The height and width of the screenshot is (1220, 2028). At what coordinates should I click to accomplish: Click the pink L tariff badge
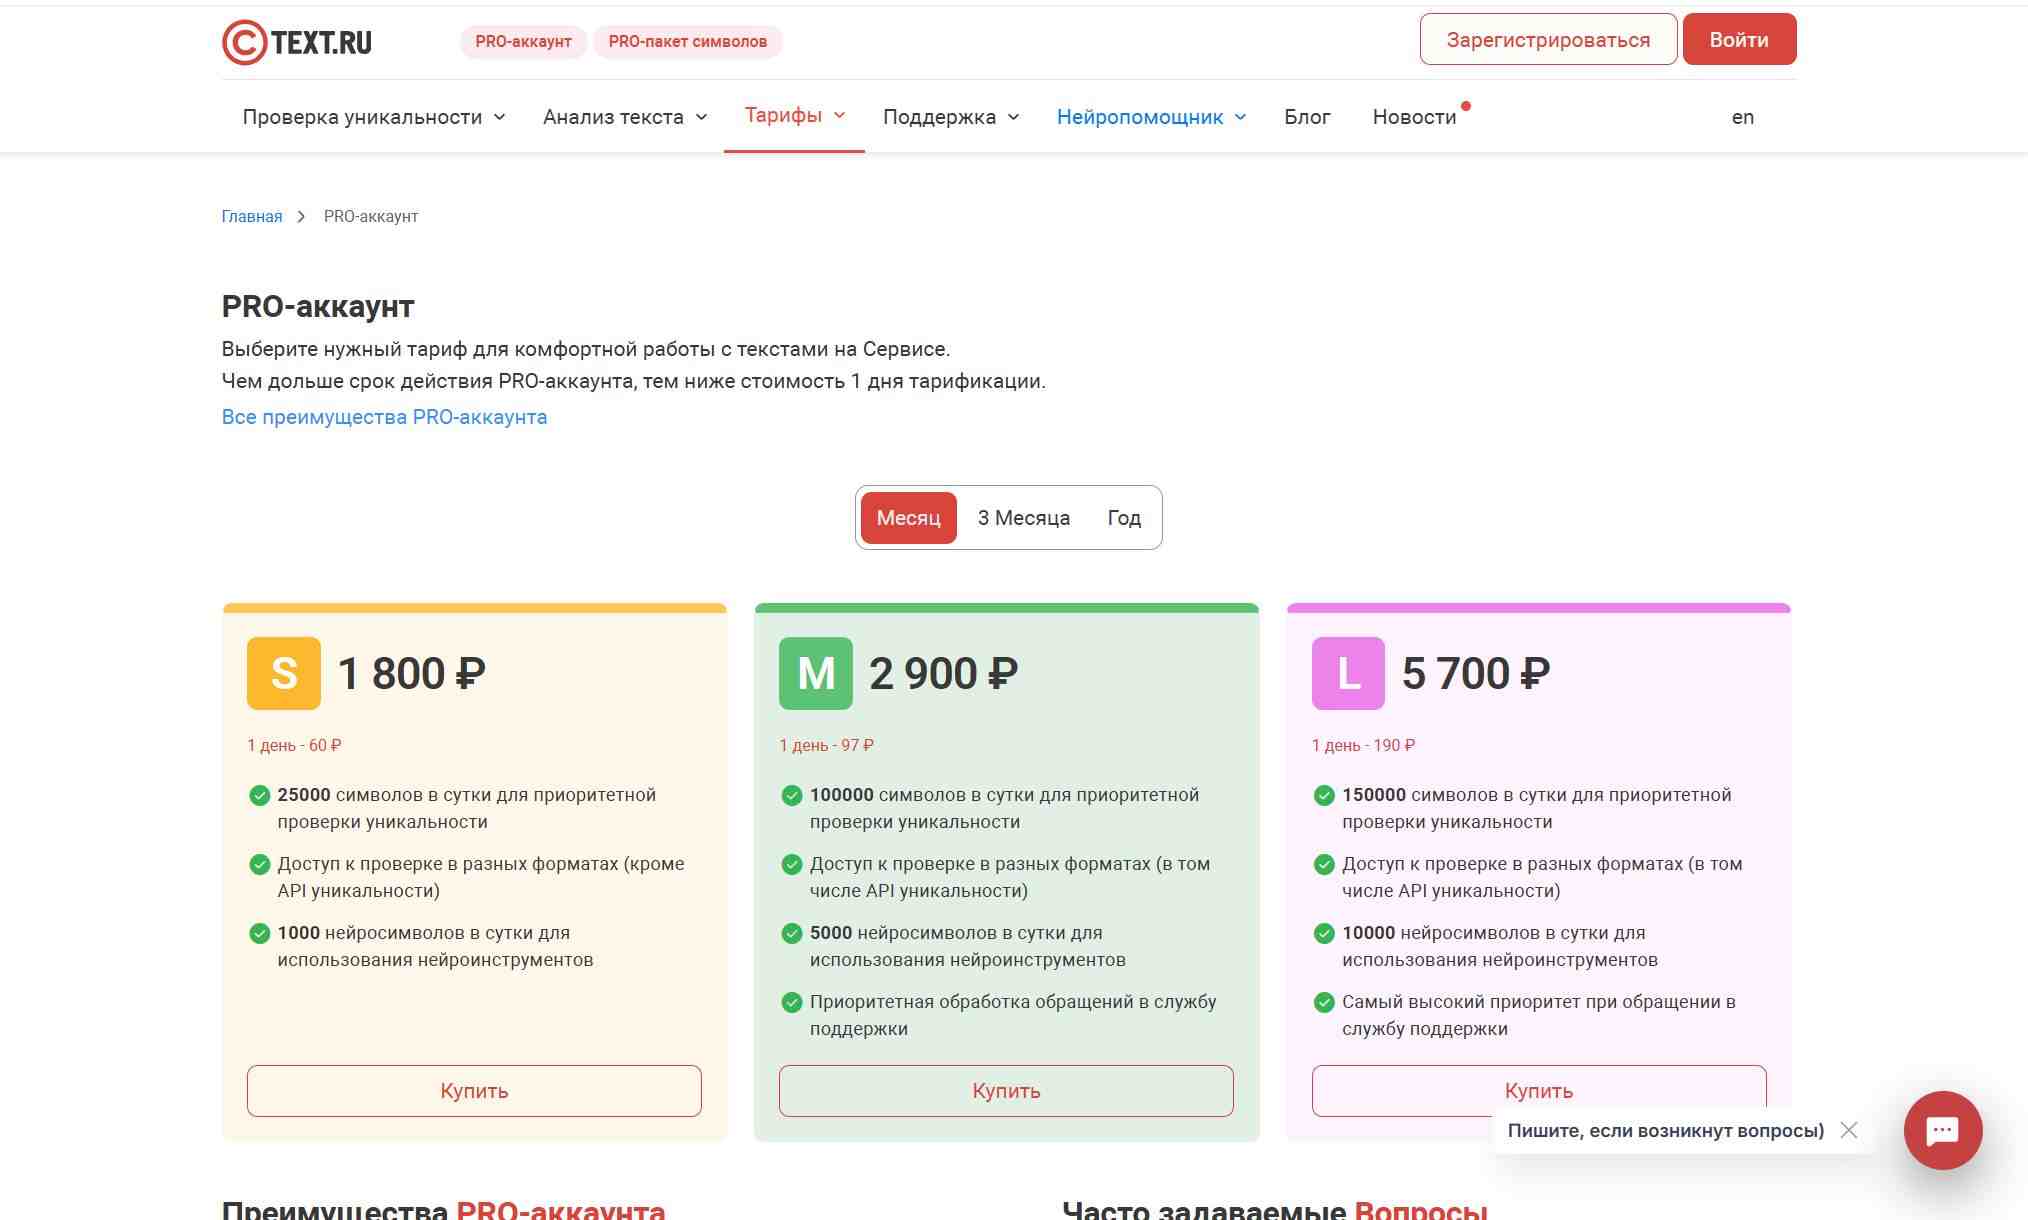tap(1348, 673)
